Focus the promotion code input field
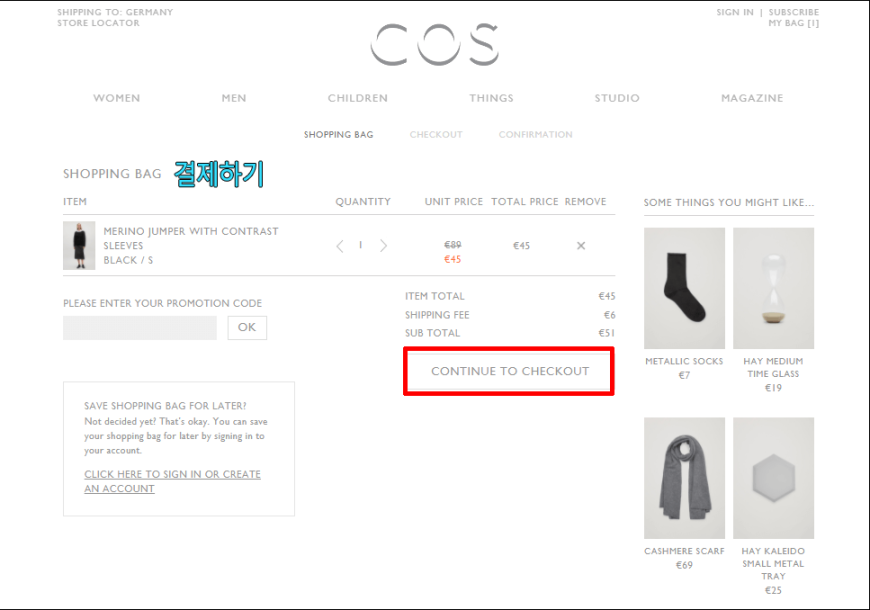Screen dimensions: 870x610 click(x=140, y=327)
